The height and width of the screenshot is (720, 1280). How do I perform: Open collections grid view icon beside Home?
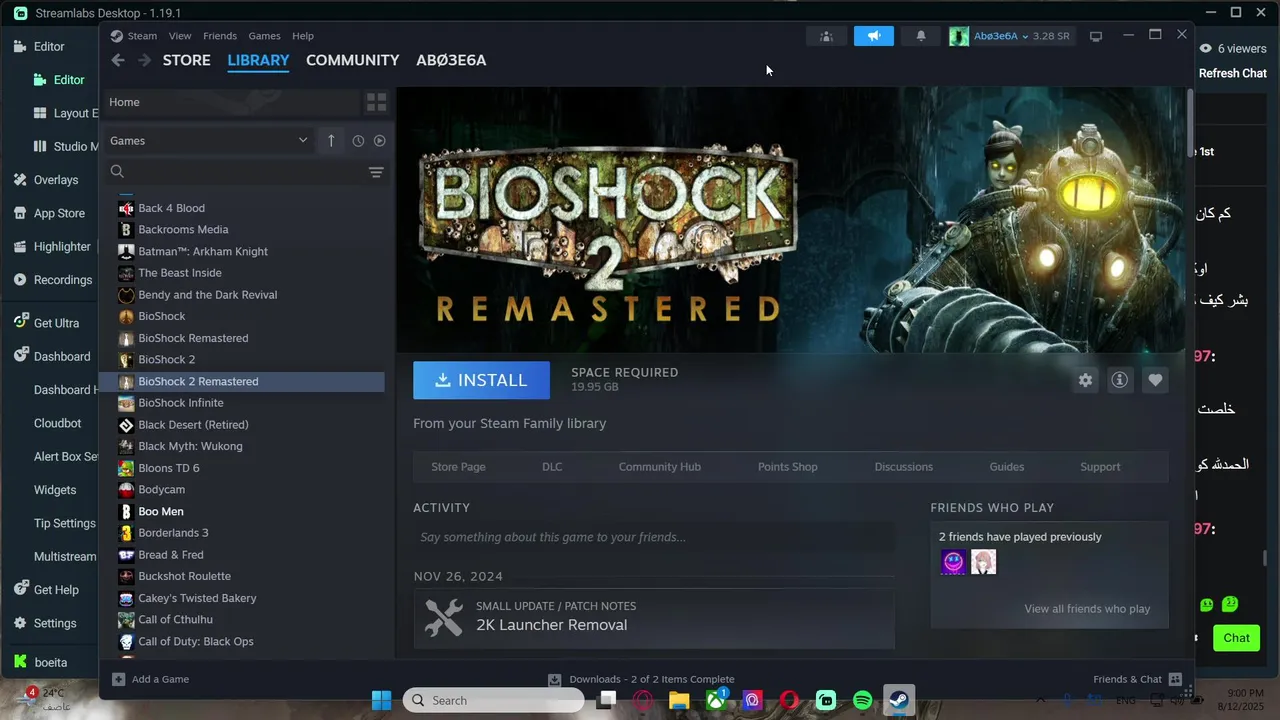(x=376, y=102)
